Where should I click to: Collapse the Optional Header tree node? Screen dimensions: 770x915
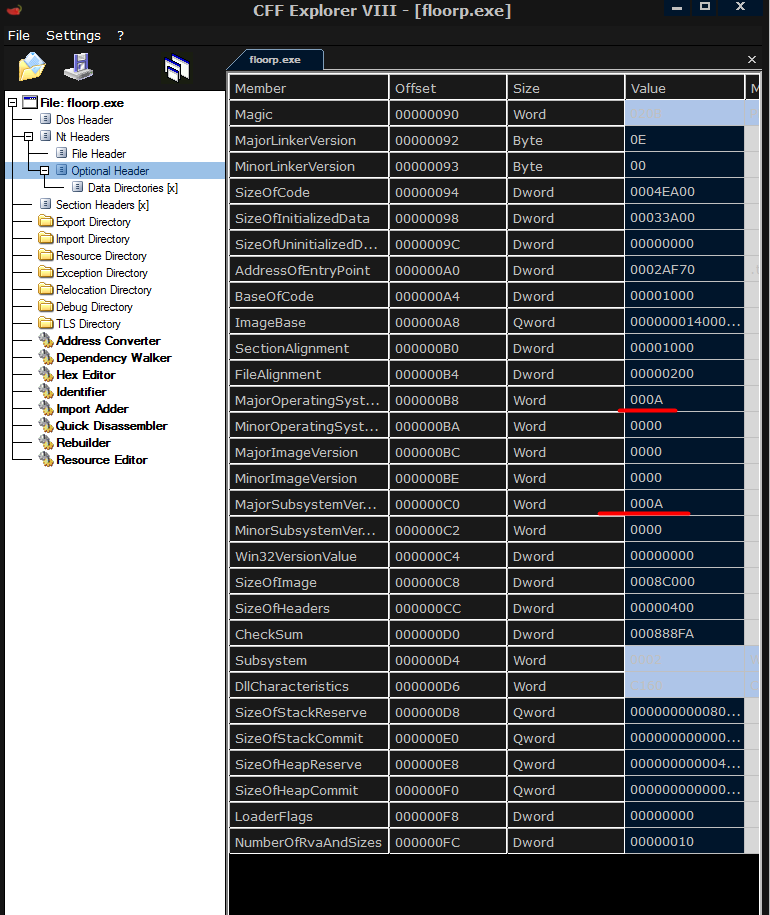(x=44, y=170)
